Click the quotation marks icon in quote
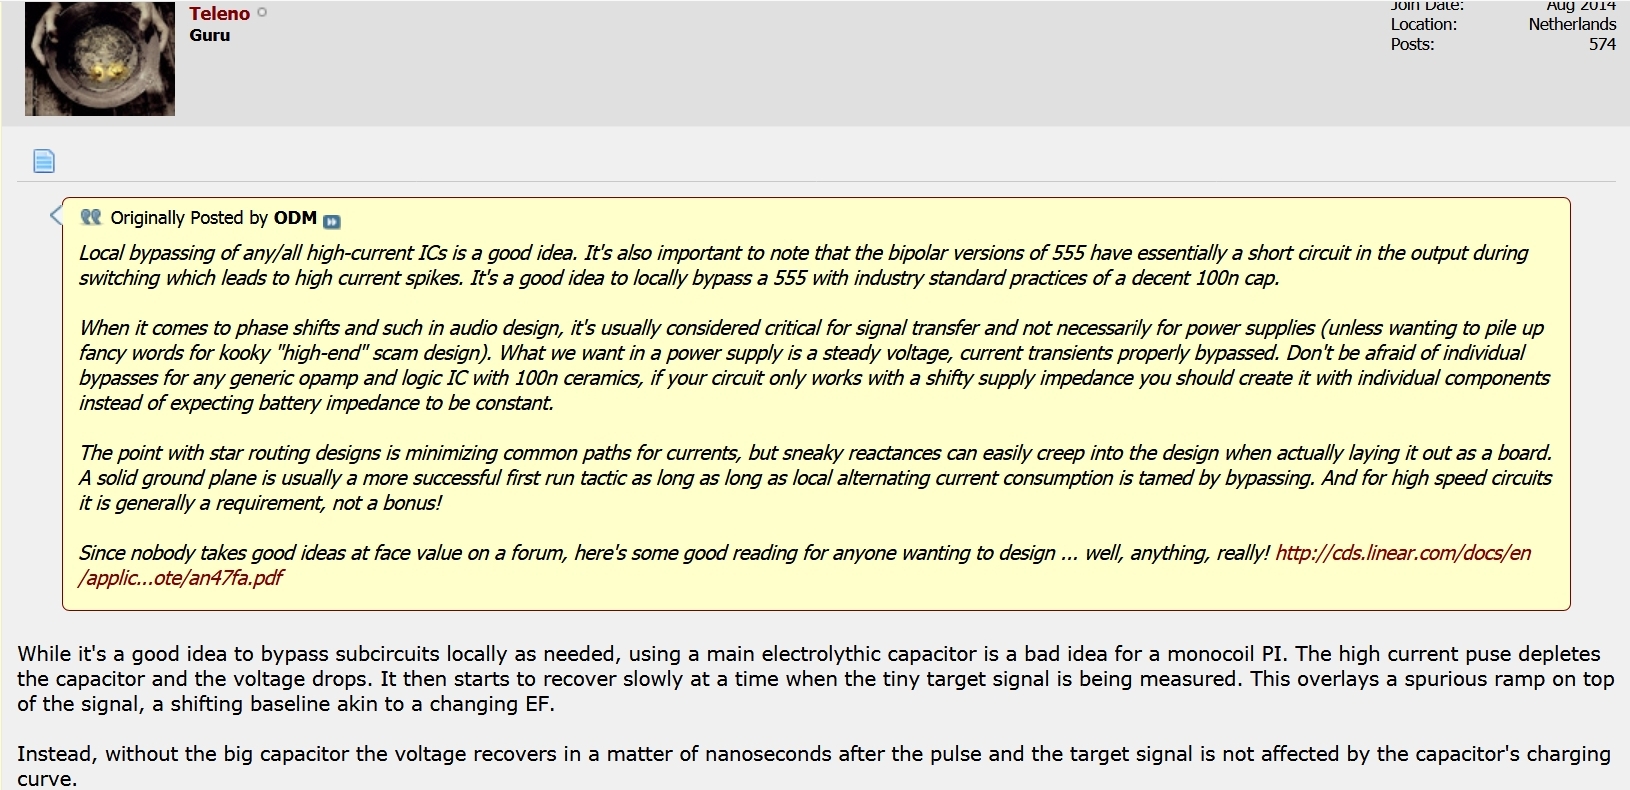 tap(91, 217)
